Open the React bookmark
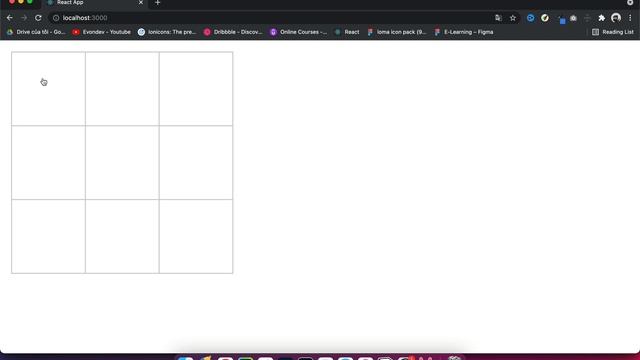The image size is (640, 360). point(347,32)
